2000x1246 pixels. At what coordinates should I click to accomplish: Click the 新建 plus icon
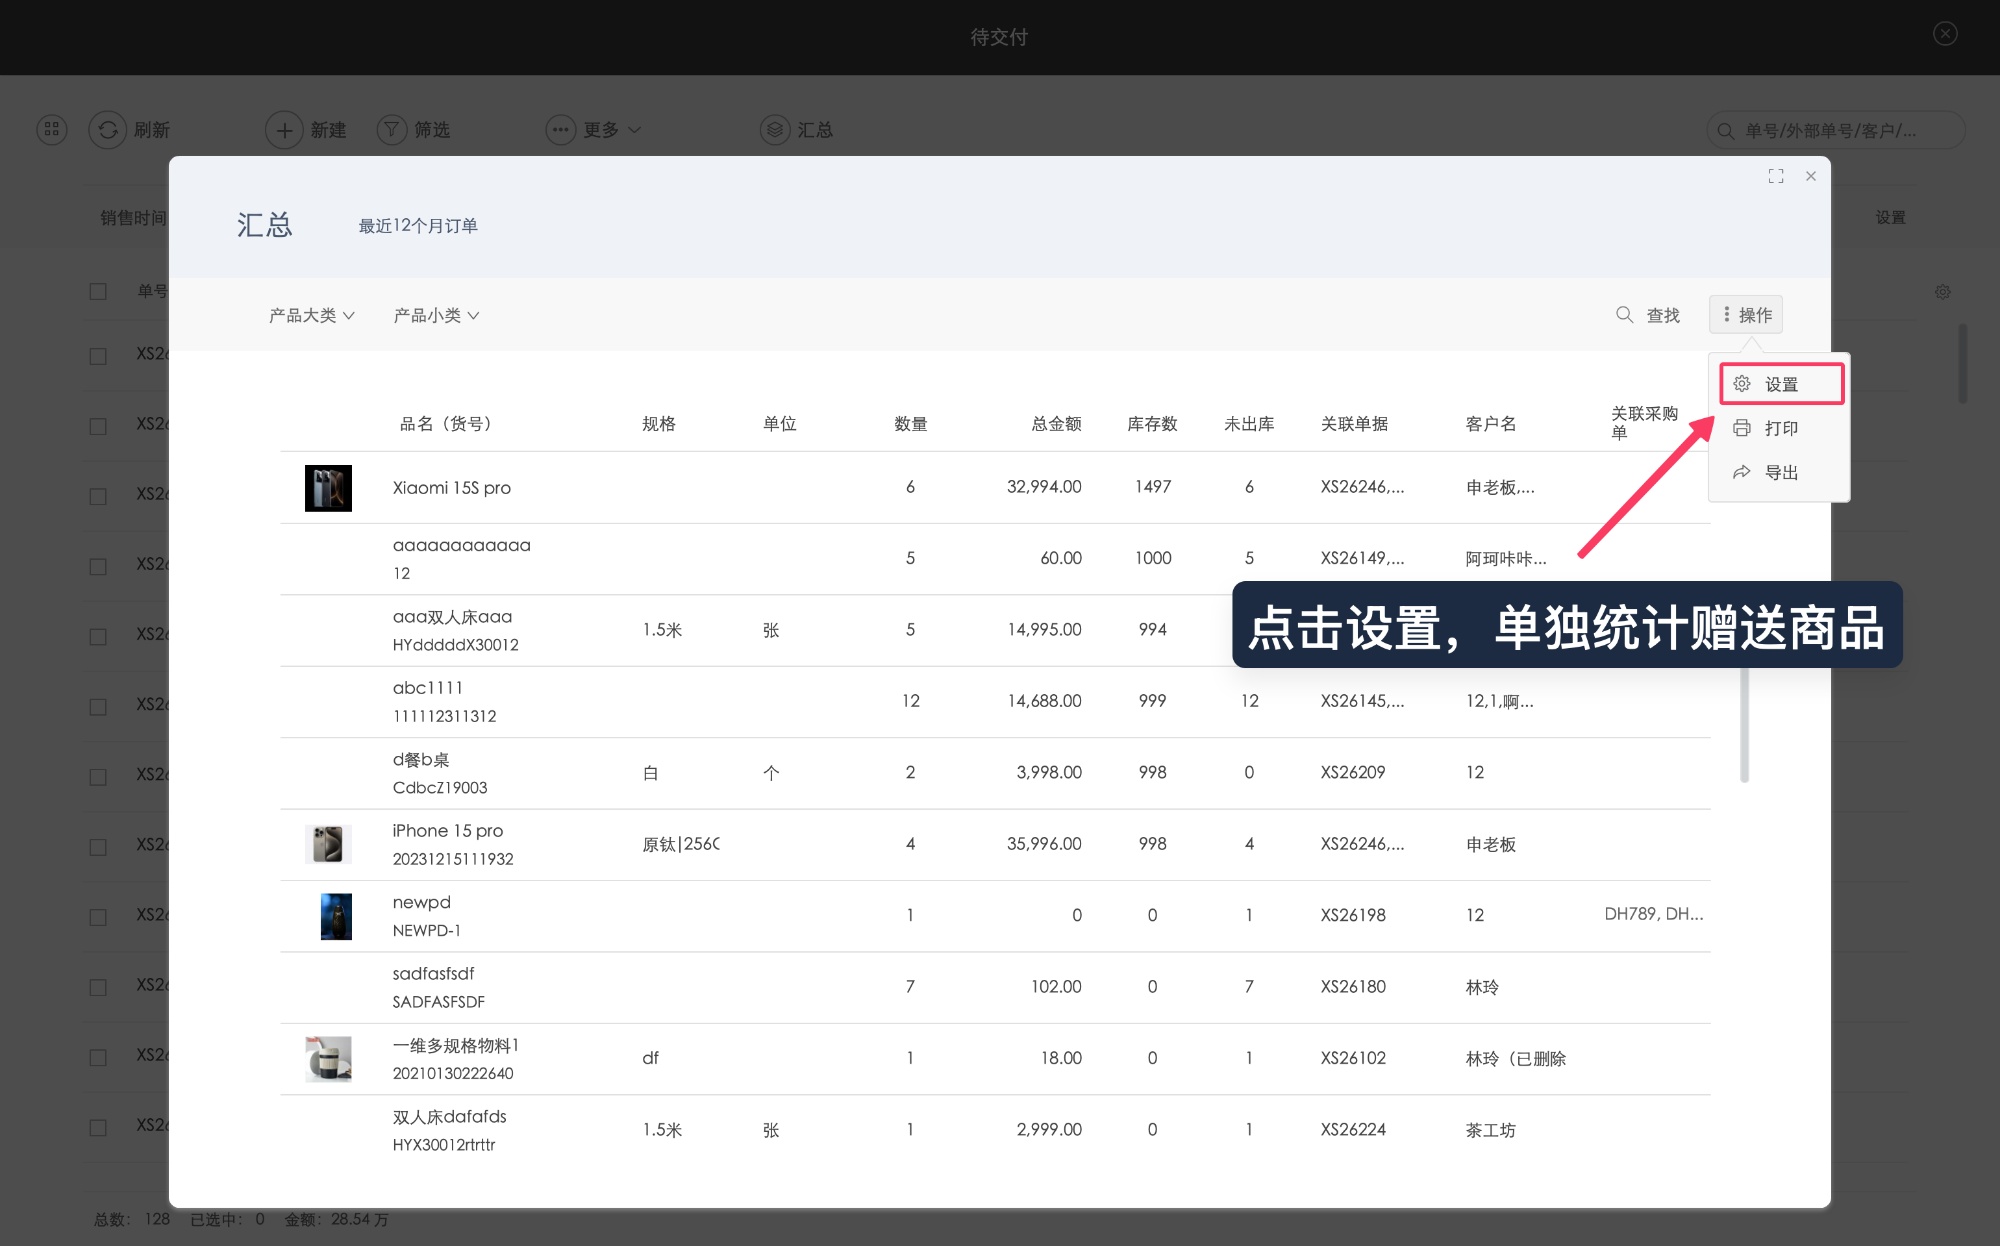284,130
